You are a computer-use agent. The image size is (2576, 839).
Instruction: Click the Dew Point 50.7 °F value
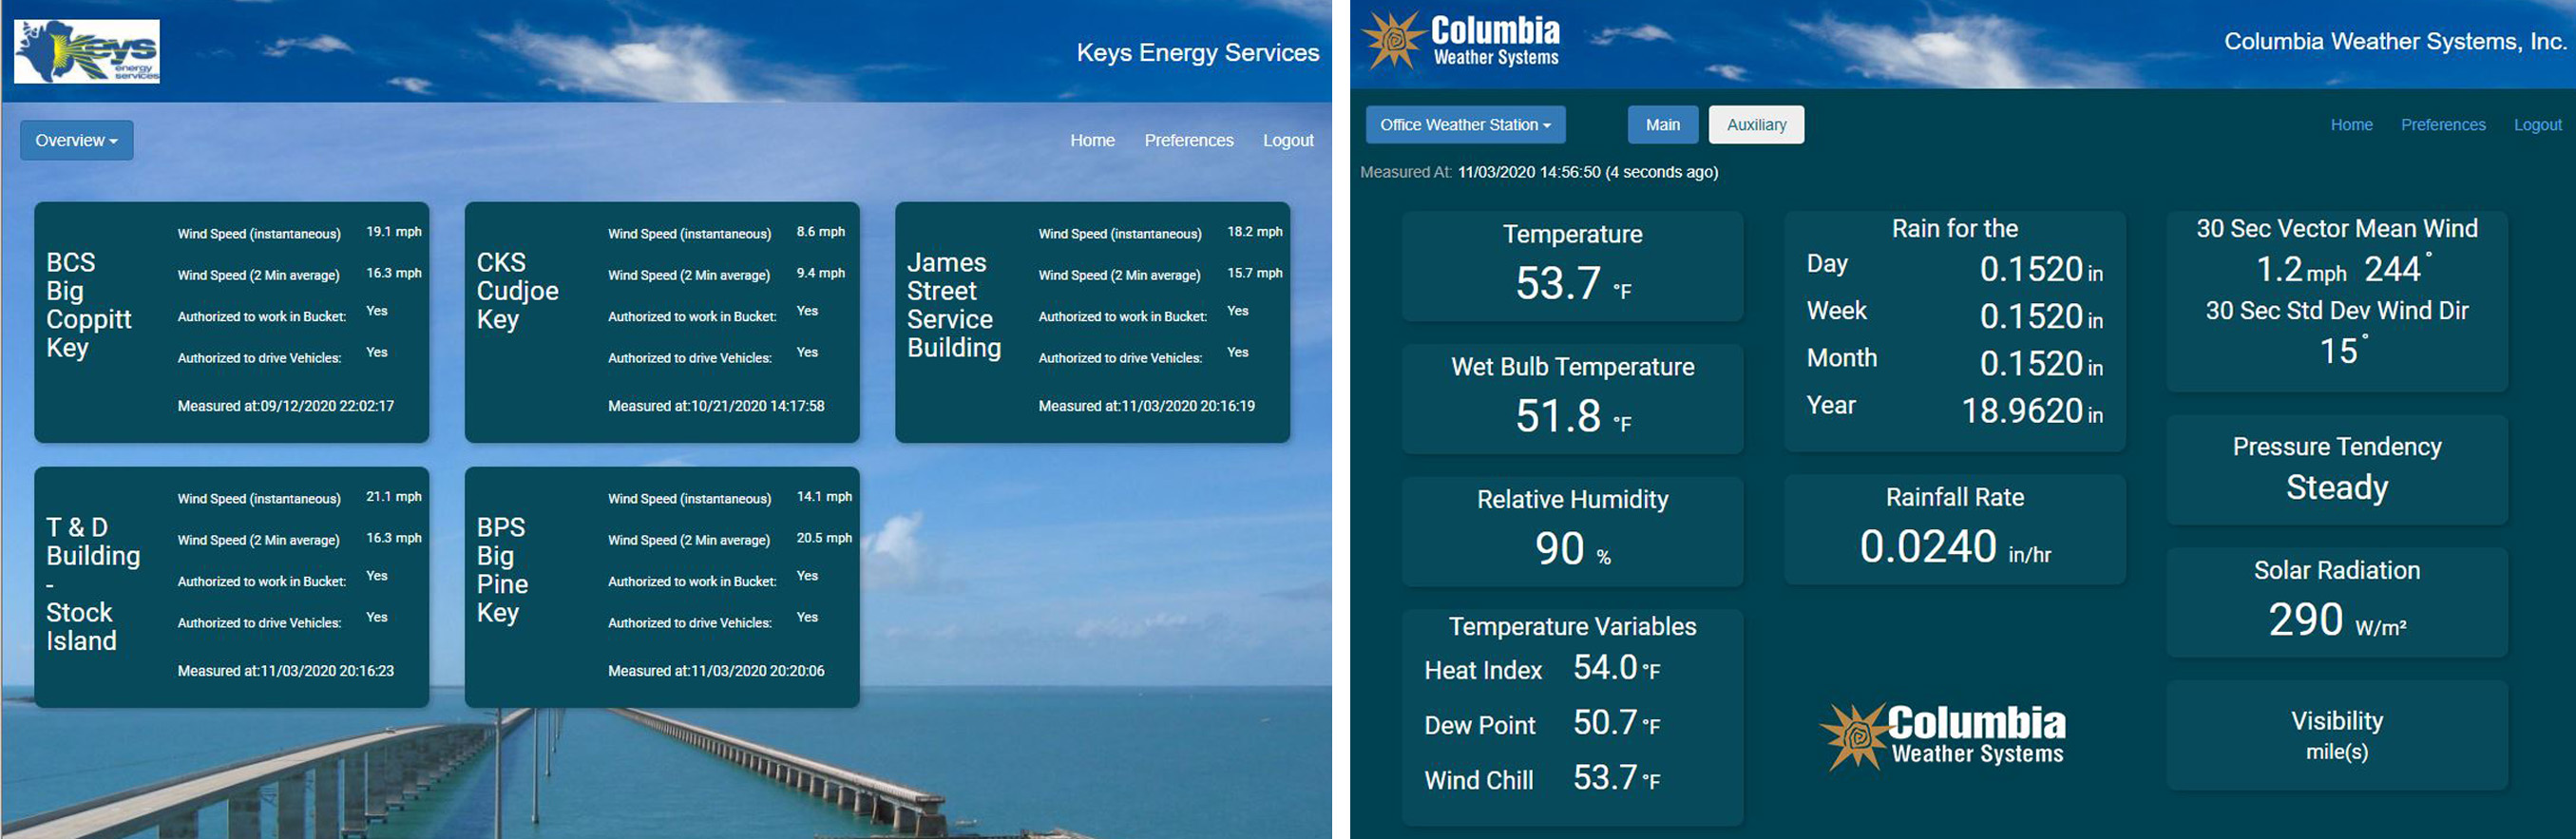1616,723
